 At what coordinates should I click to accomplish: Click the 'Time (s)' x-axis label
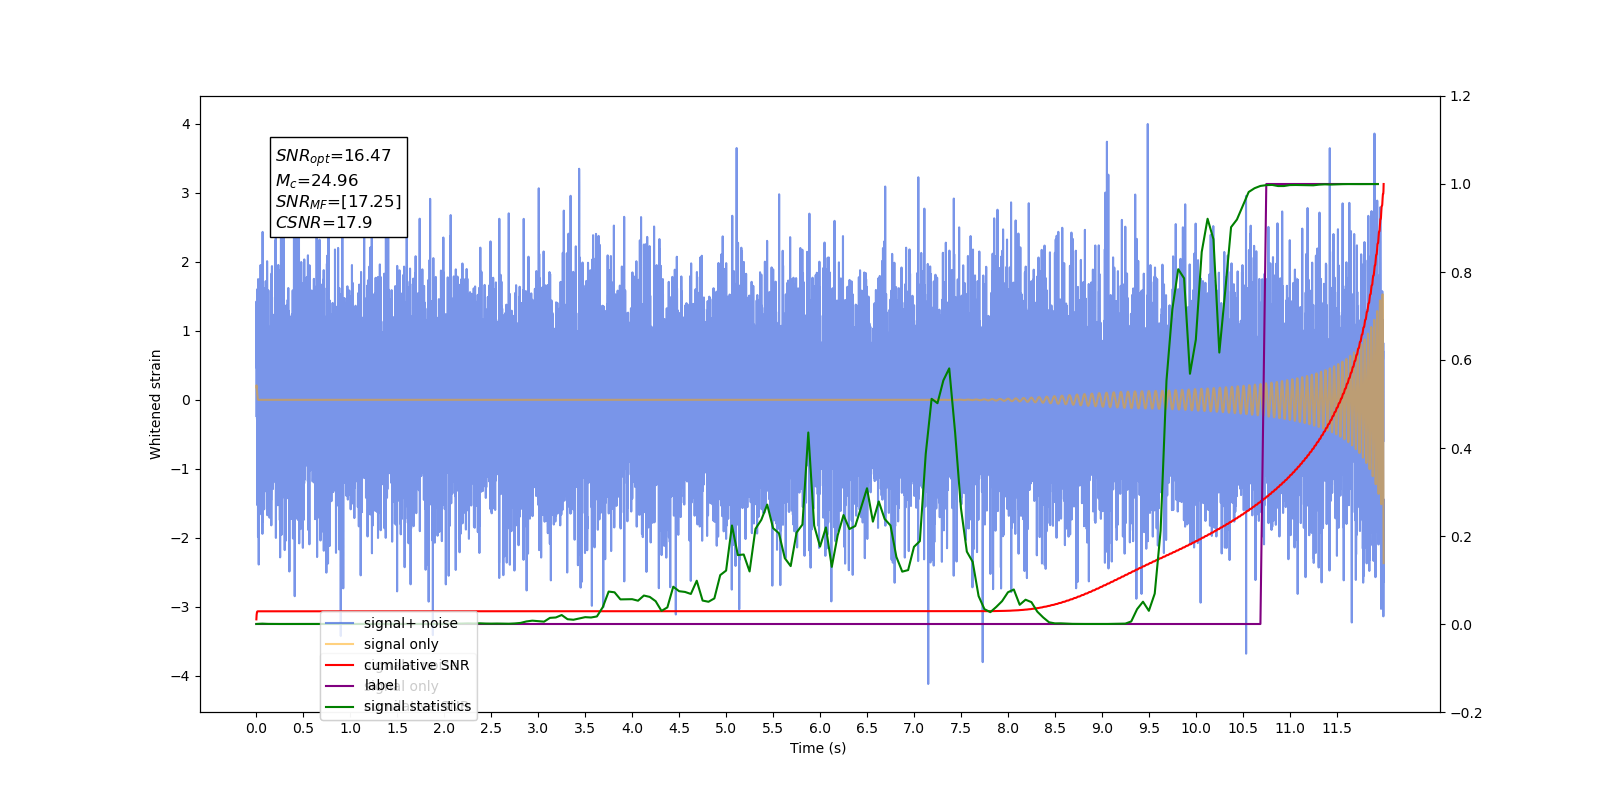click(x=818, y=748)
